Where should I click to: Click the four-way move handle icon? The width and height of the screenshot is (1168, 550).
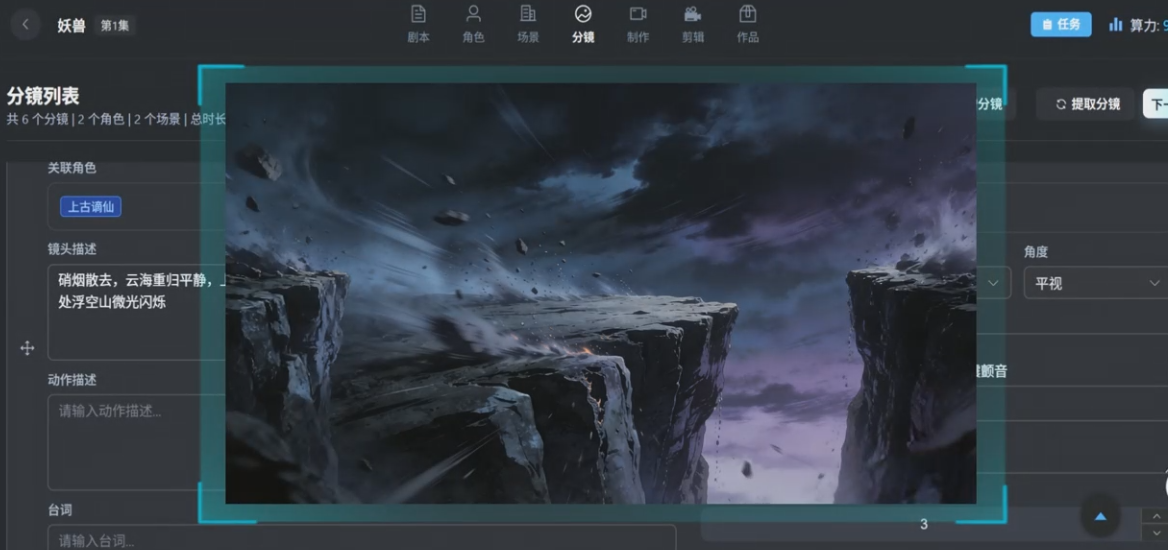27,348
